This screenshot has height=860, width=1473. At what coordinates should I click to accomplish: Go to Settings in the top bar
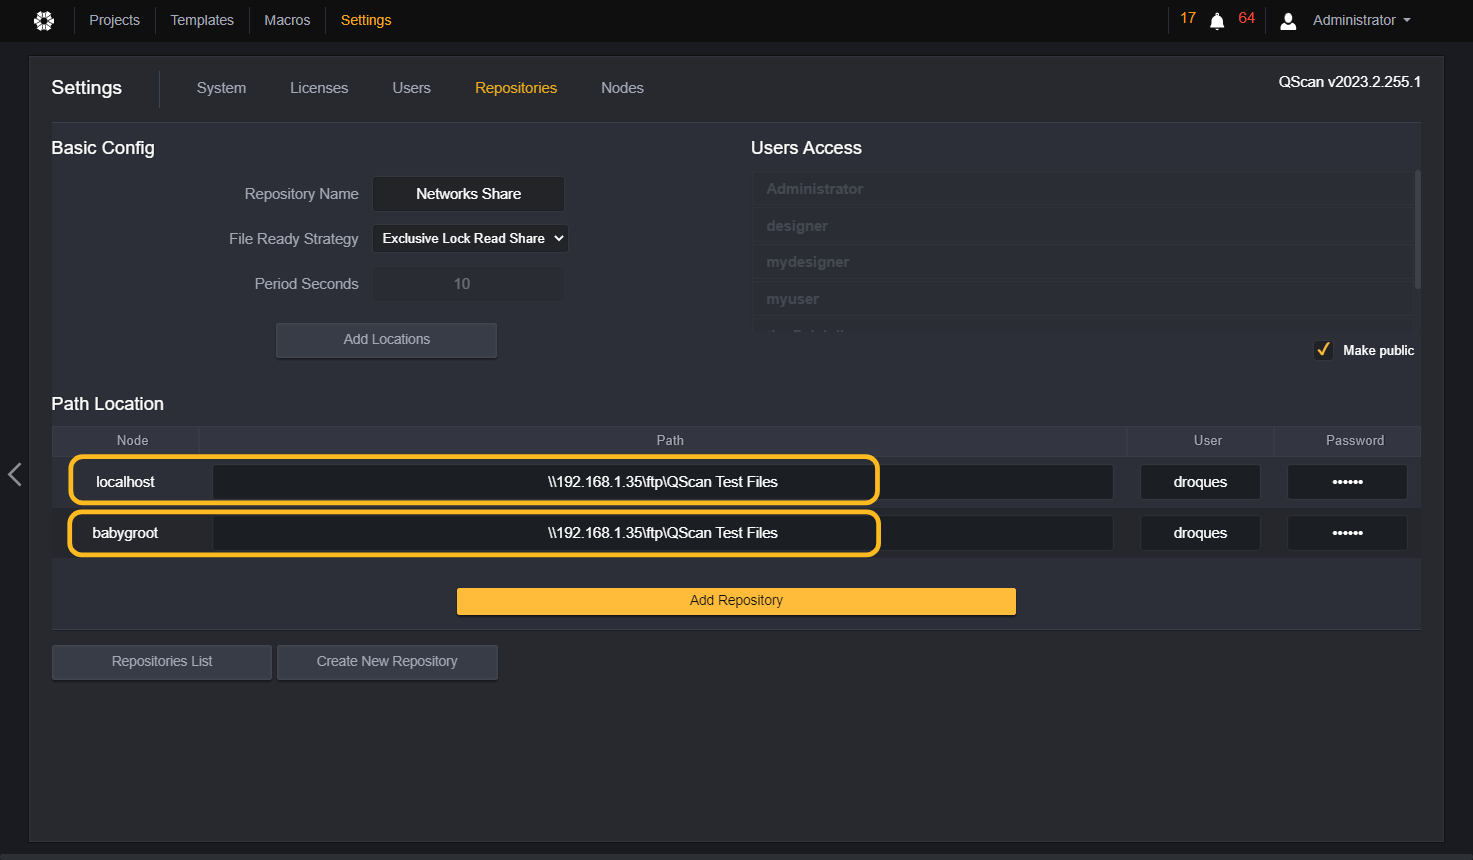[x=366, y=20]
